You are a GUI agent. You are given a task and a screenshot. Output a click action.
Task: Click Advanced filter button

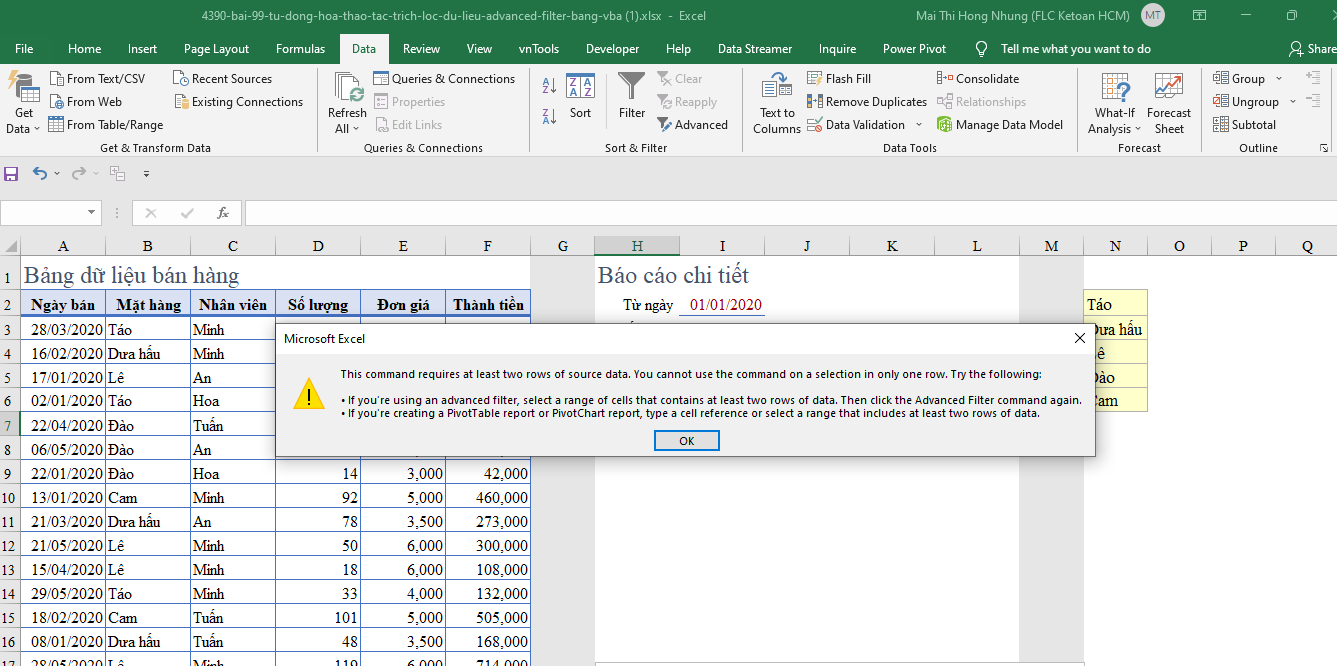click(692, 125)
